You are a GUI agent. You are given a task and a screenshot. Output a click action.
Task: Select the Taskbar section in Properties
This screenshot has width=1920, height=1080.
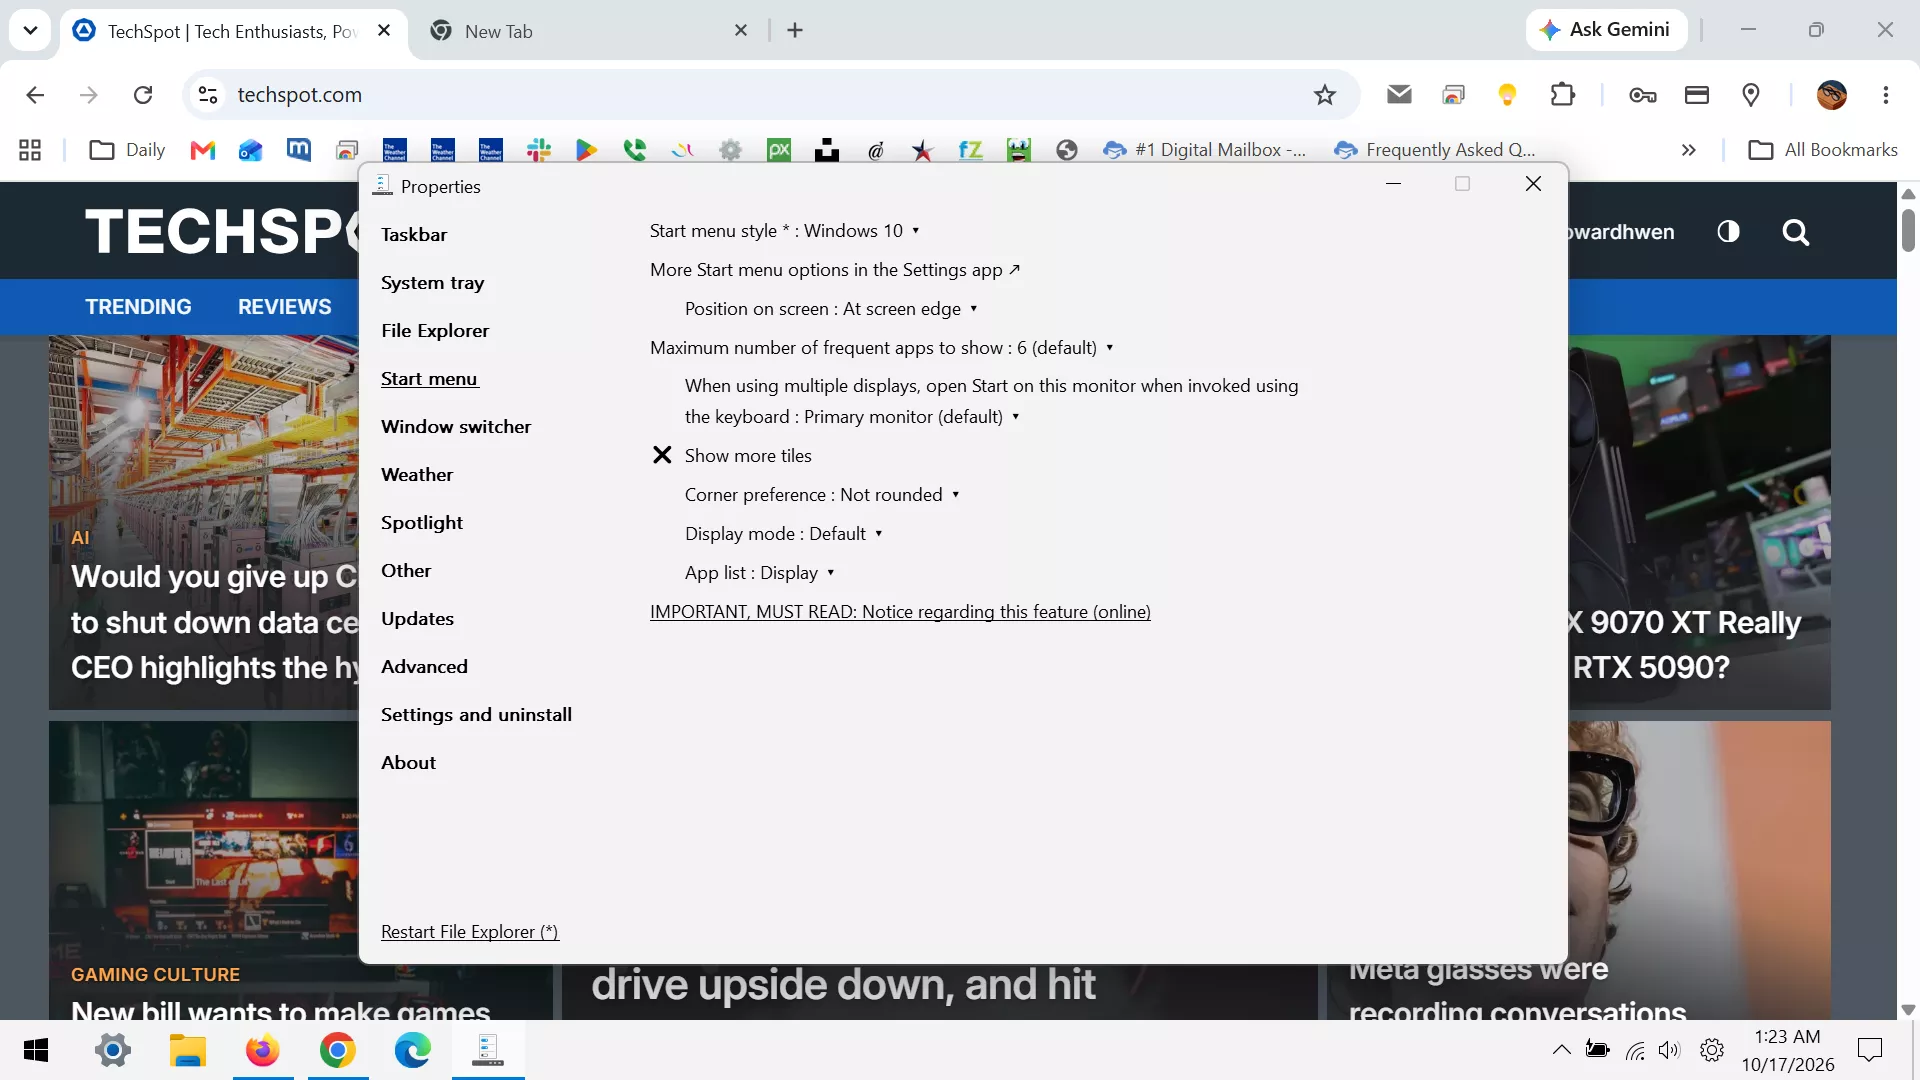414,235
